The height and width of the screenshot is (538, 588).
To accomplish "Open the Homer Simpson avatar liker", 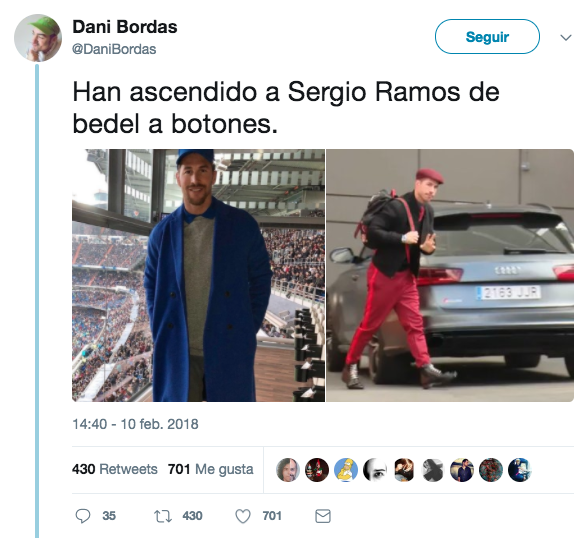I will (x=346, y=469).
